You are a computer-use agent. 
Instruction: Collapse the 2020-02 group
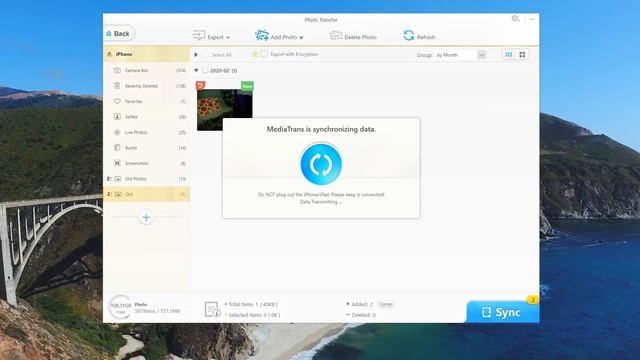(x=196, y=71)
